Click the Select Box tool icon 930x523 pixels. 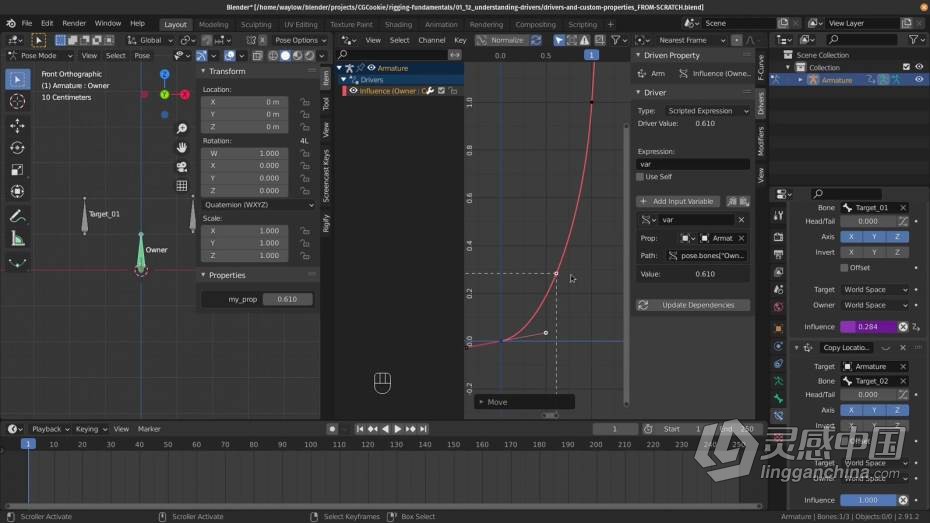tap(17, 79)
